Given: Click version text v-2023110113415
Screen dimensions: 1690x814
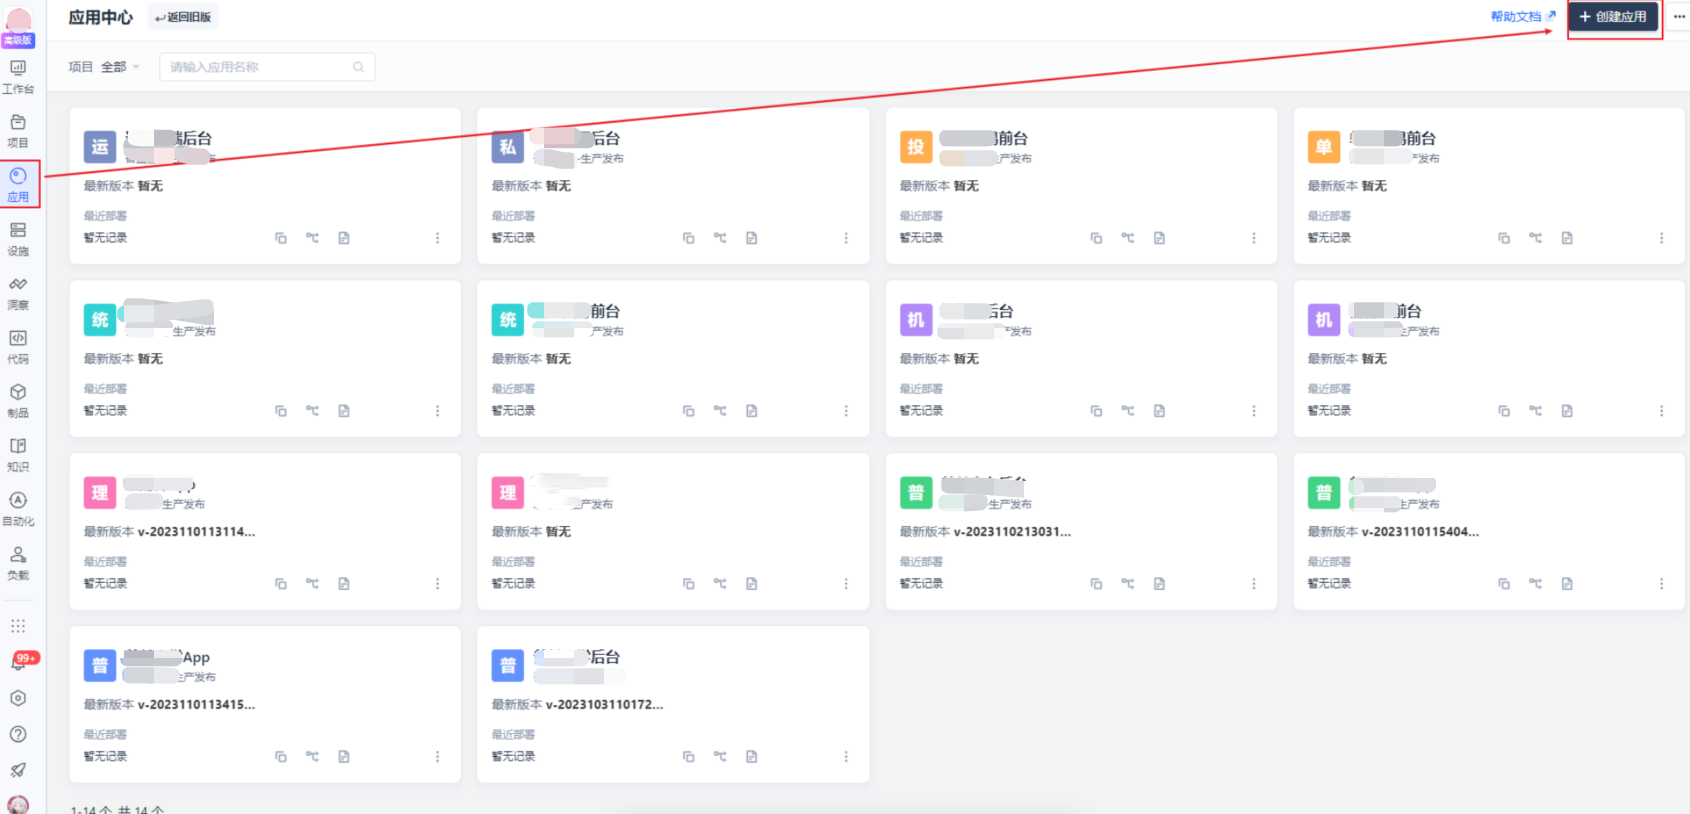Looking at the screenshot, I should pos(197,705).
